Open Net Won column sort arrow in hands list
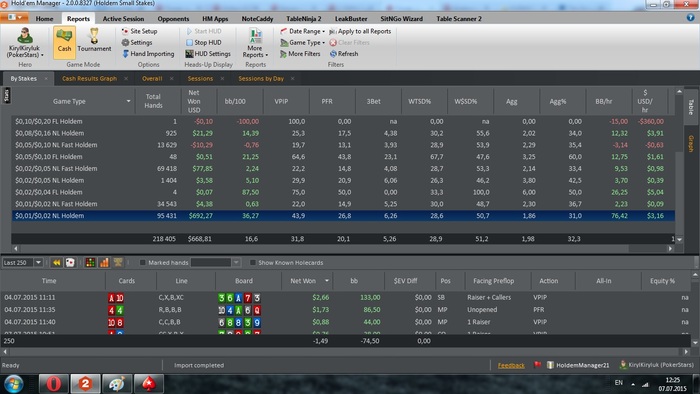 pos(327,281)
